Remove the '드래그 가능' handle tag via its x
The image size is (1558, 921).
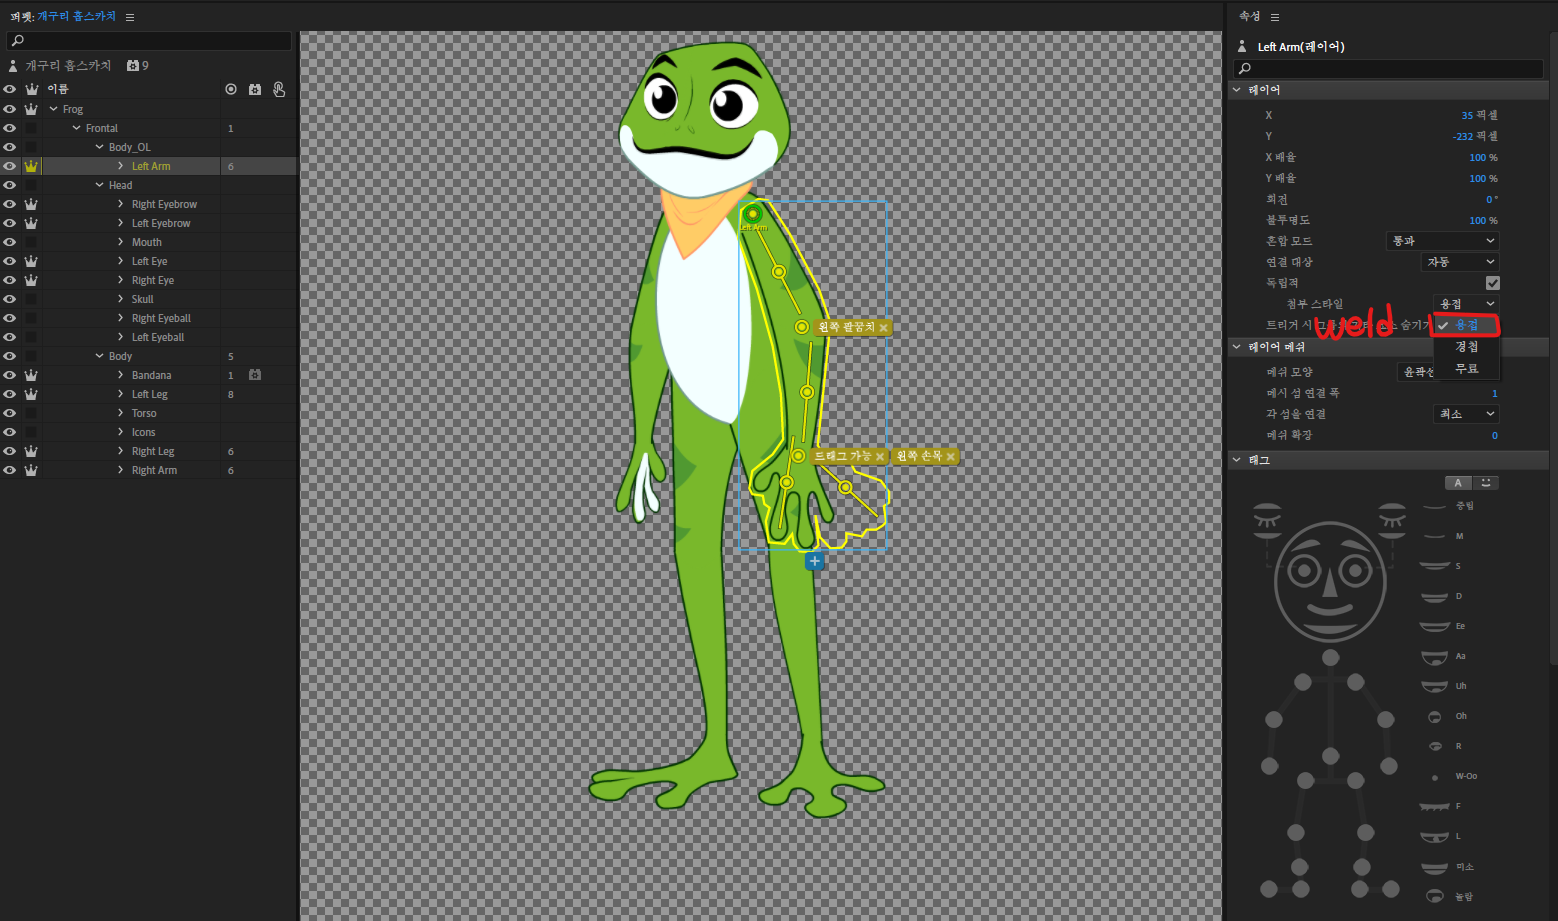click(x=880, y=456)
